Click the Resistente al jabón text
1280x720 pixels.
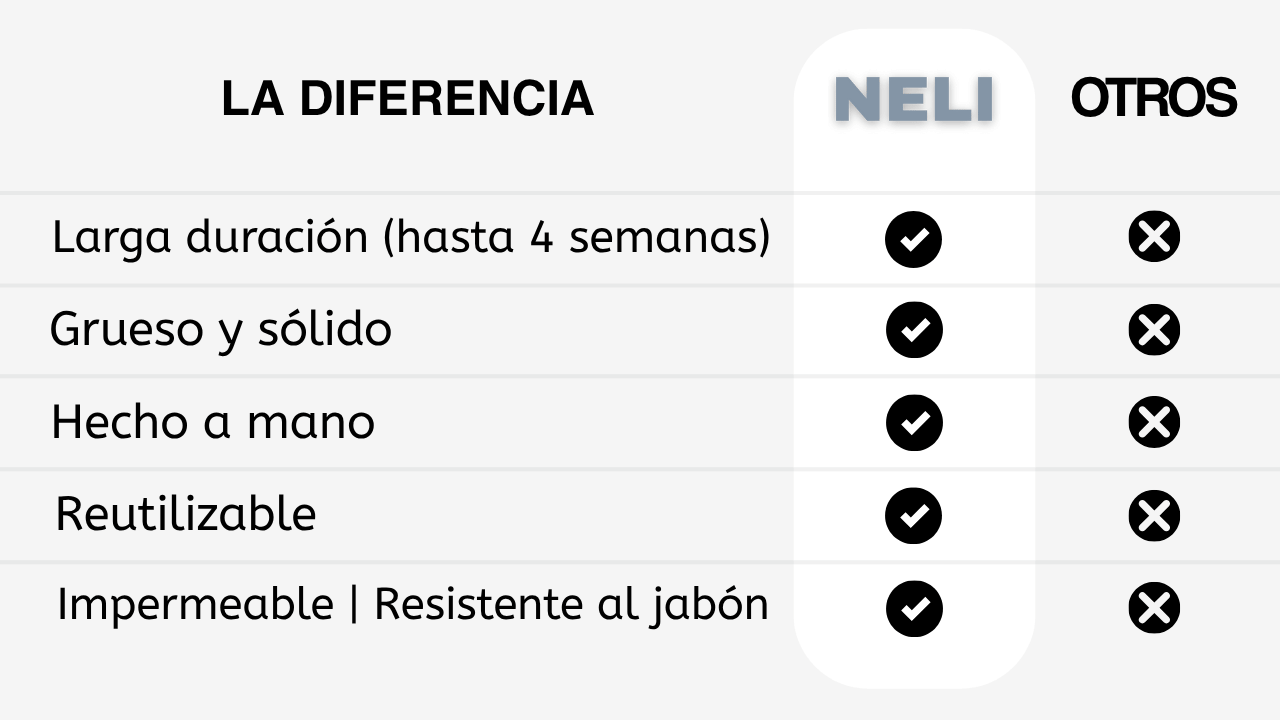pos(571,605)
